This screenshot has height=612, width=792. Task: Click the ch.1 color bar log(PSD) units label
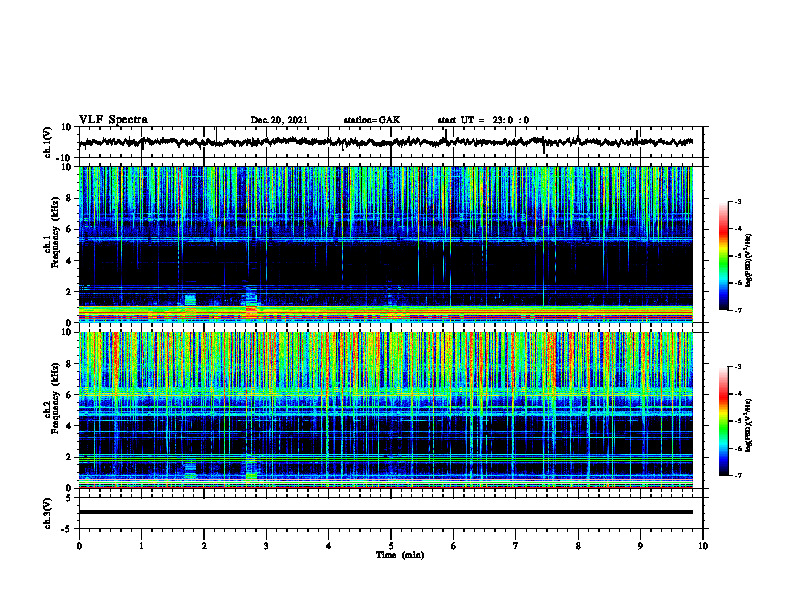pos(748,260)
